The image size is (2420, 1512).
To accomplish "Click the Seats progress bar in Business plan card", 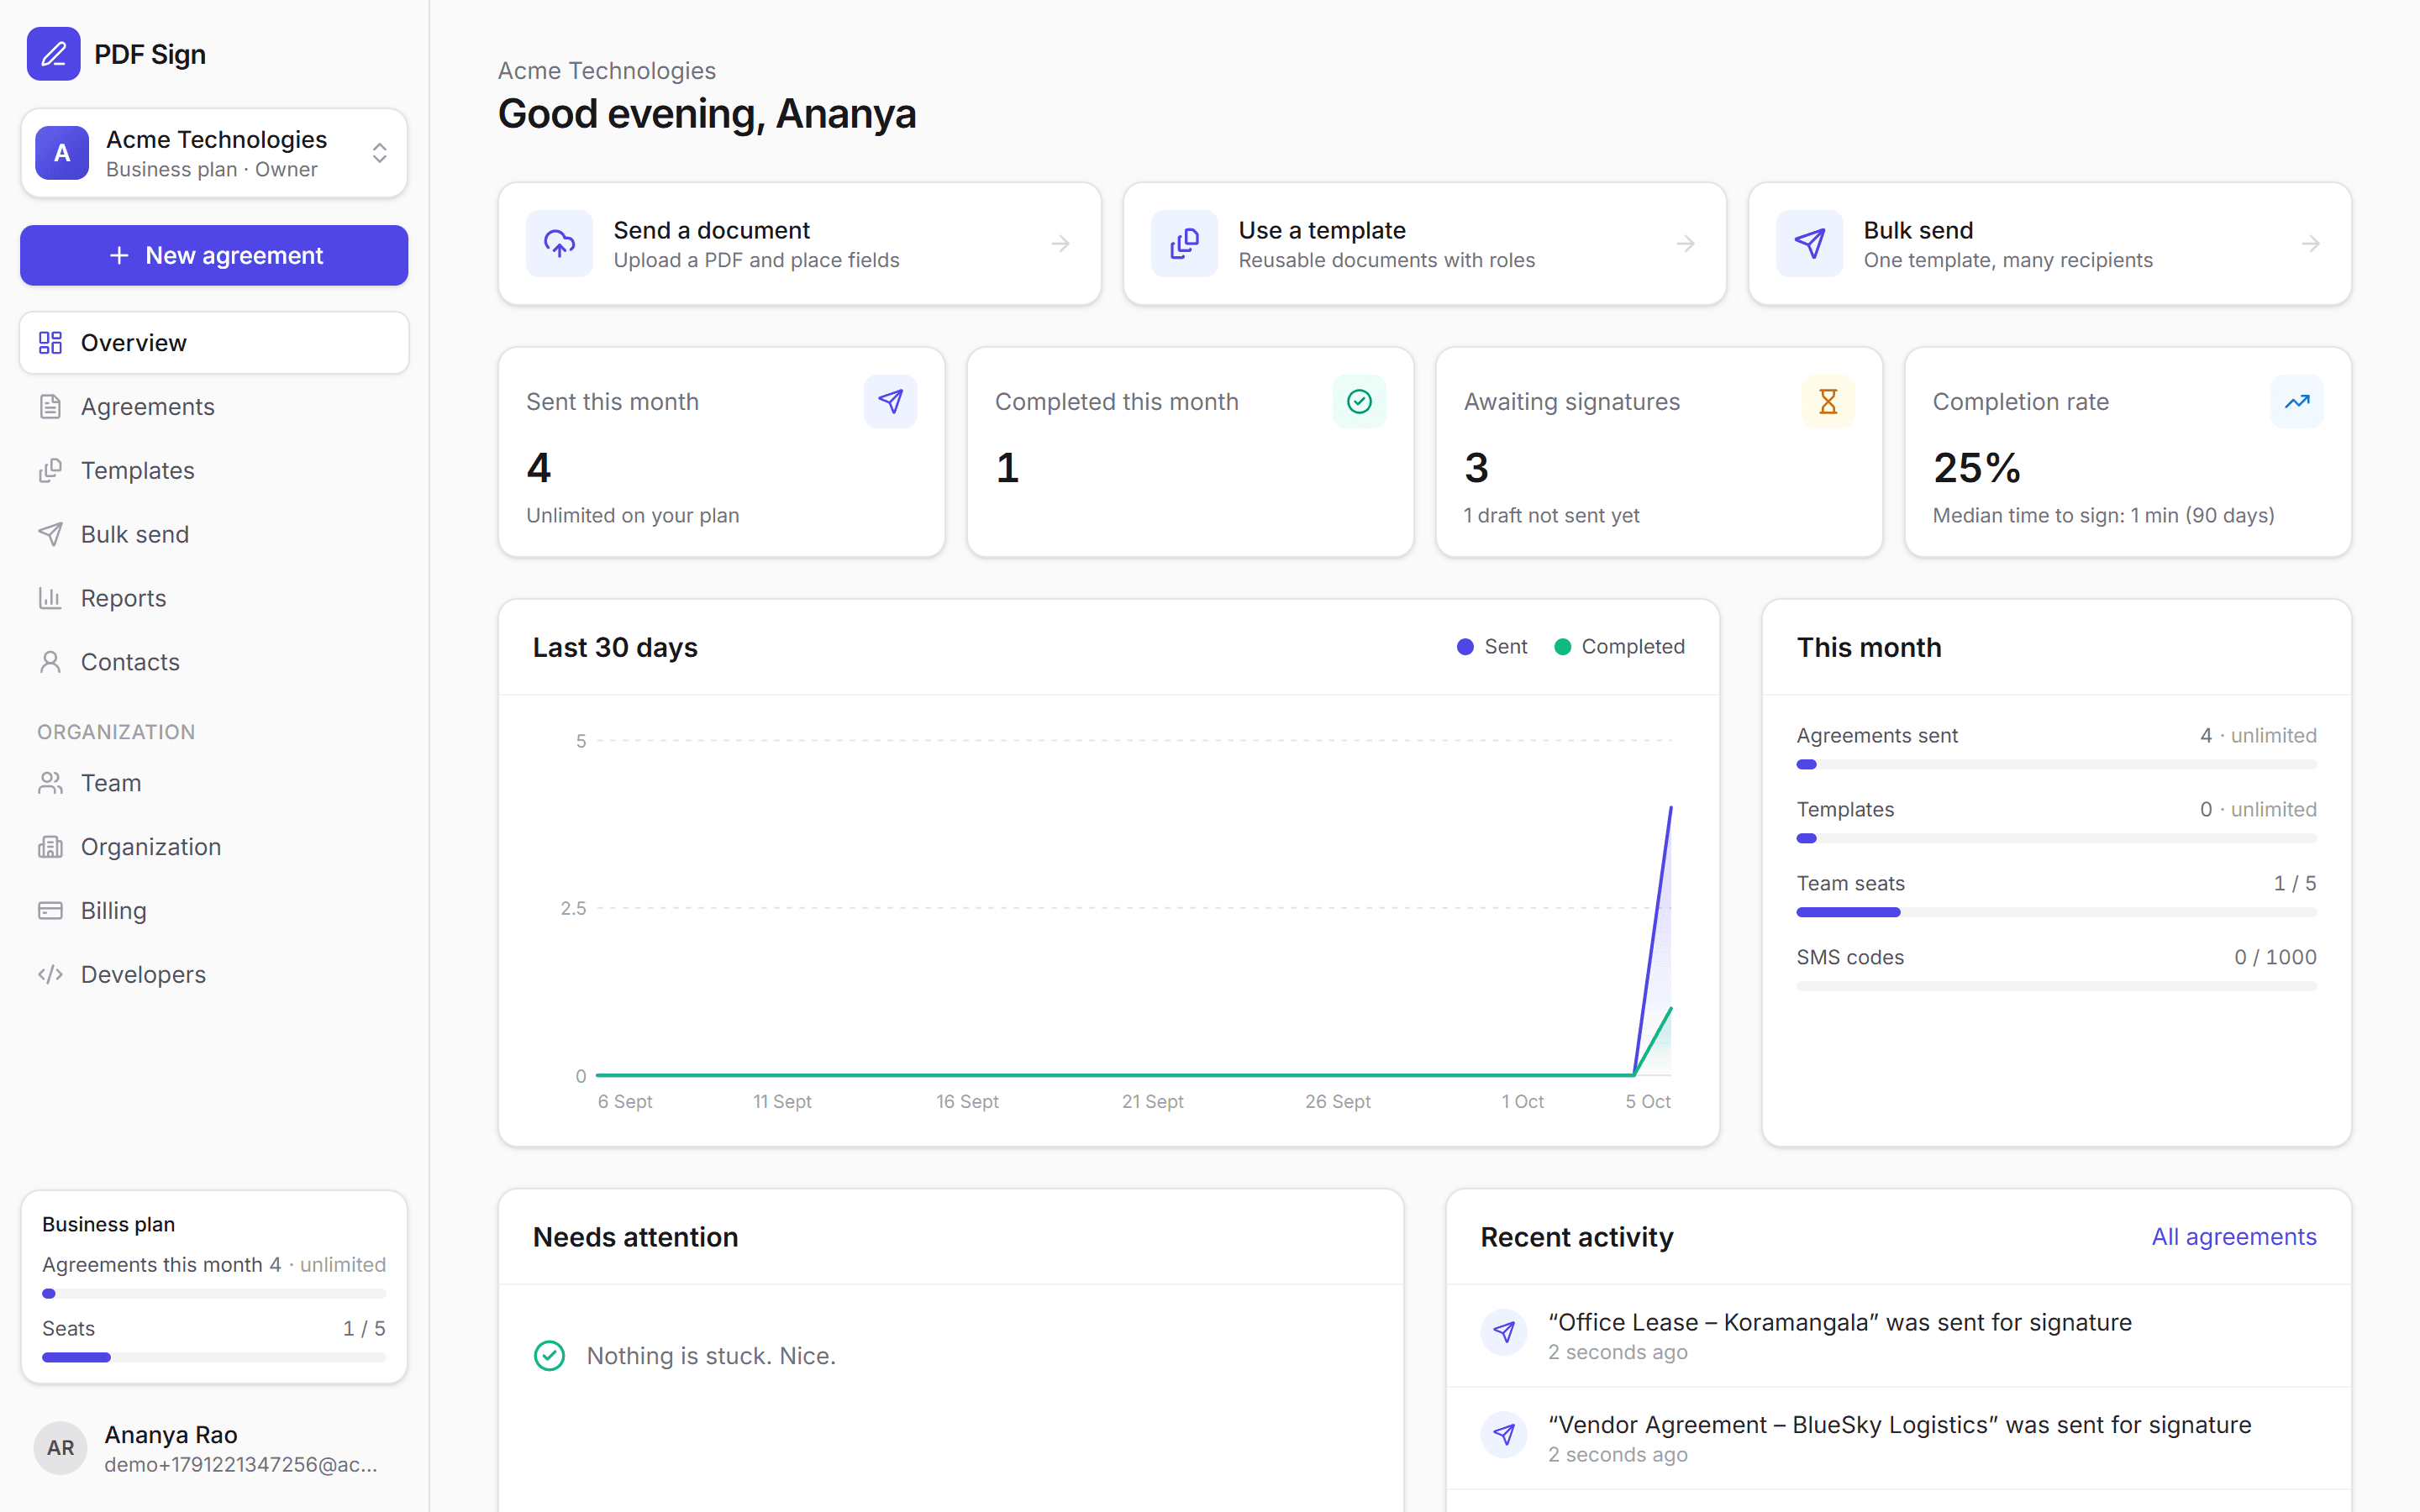I will [x=214, y=1358].
